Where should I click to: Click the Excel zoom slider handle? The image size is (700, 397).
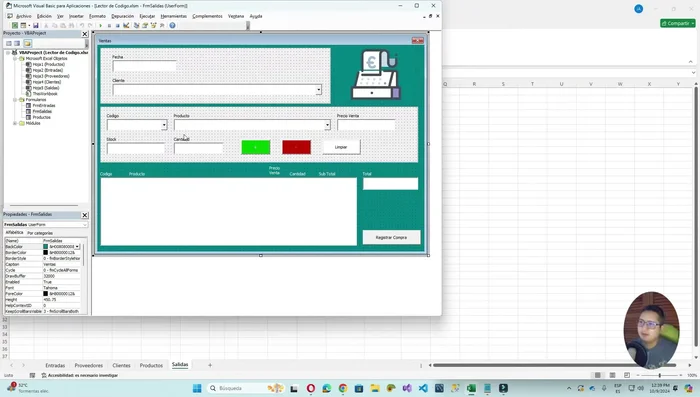(659, 375)
